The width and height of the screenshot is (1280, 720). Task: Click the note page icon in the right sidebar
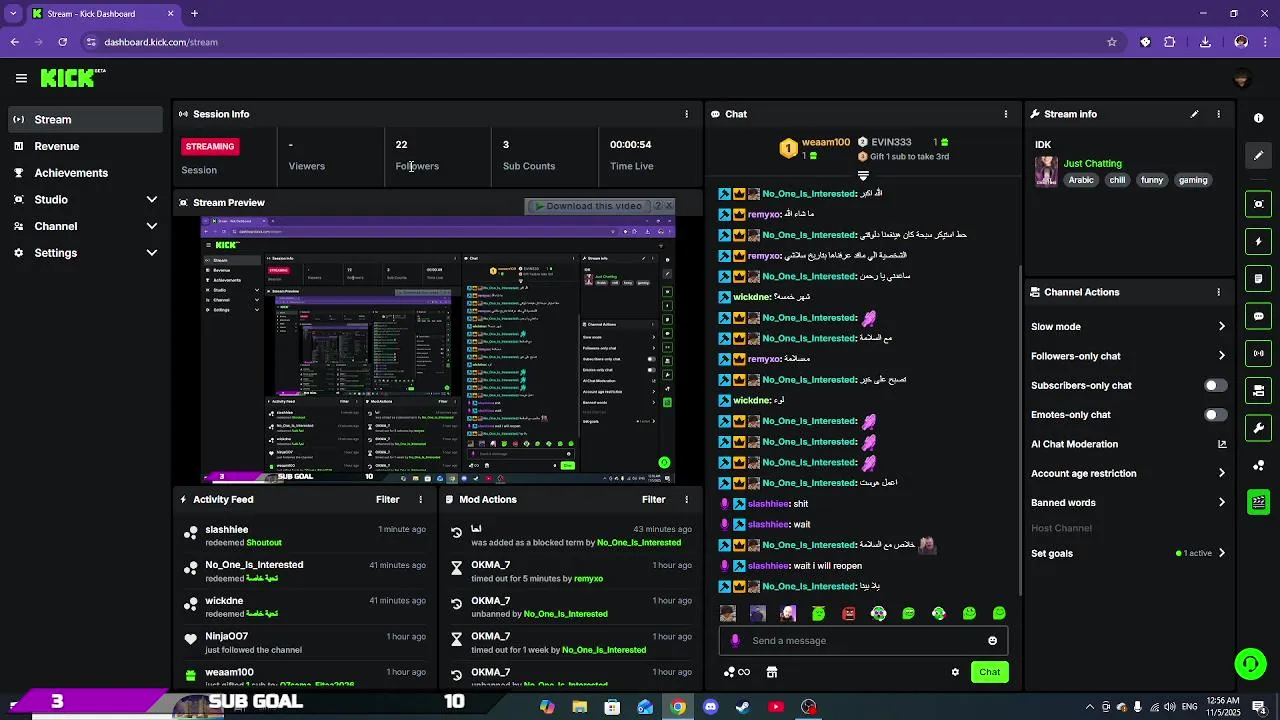click(1258, 278)
